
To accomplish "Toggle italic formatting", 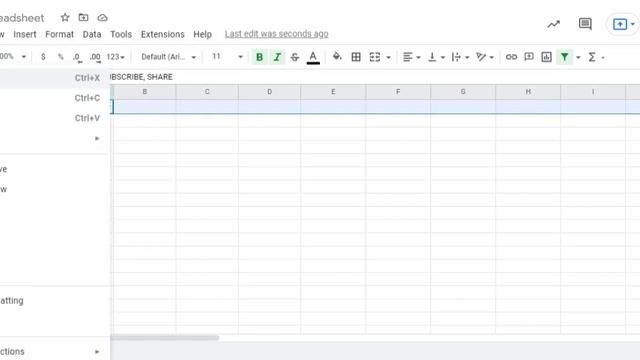I will tap(277, 57).
